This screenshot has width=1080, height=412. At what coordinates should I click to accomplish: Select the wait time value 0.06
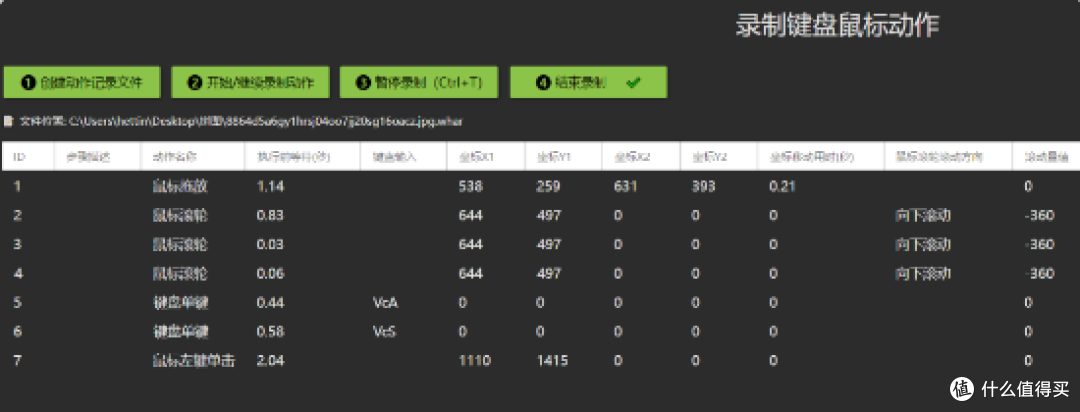pos(270,274)
